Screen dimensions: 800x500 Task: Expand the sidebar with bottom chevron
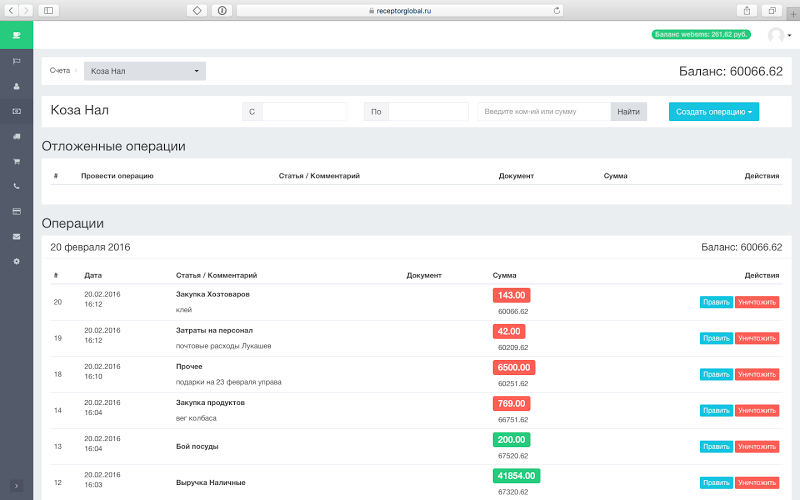[x=16, y=486]
